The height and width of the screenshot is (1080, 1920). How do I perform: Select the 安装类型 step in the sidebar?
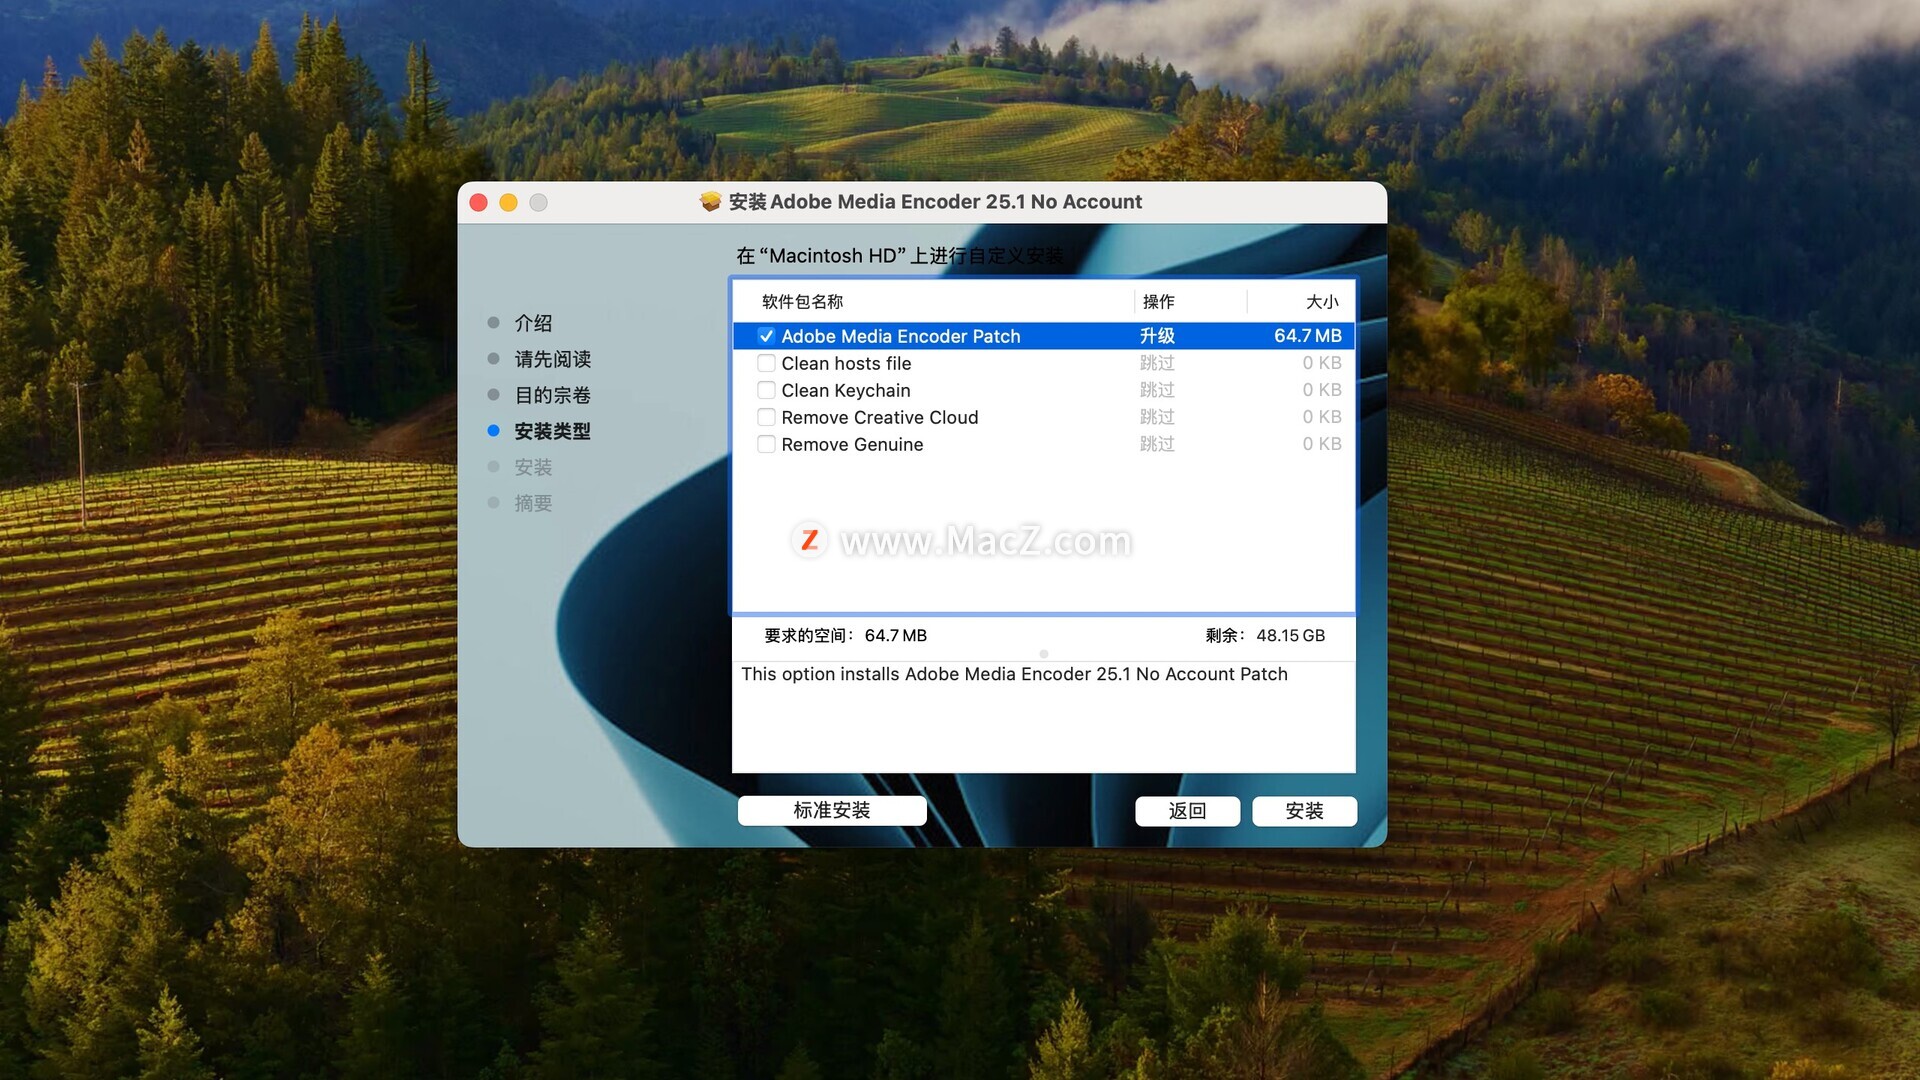pos(552,431)
